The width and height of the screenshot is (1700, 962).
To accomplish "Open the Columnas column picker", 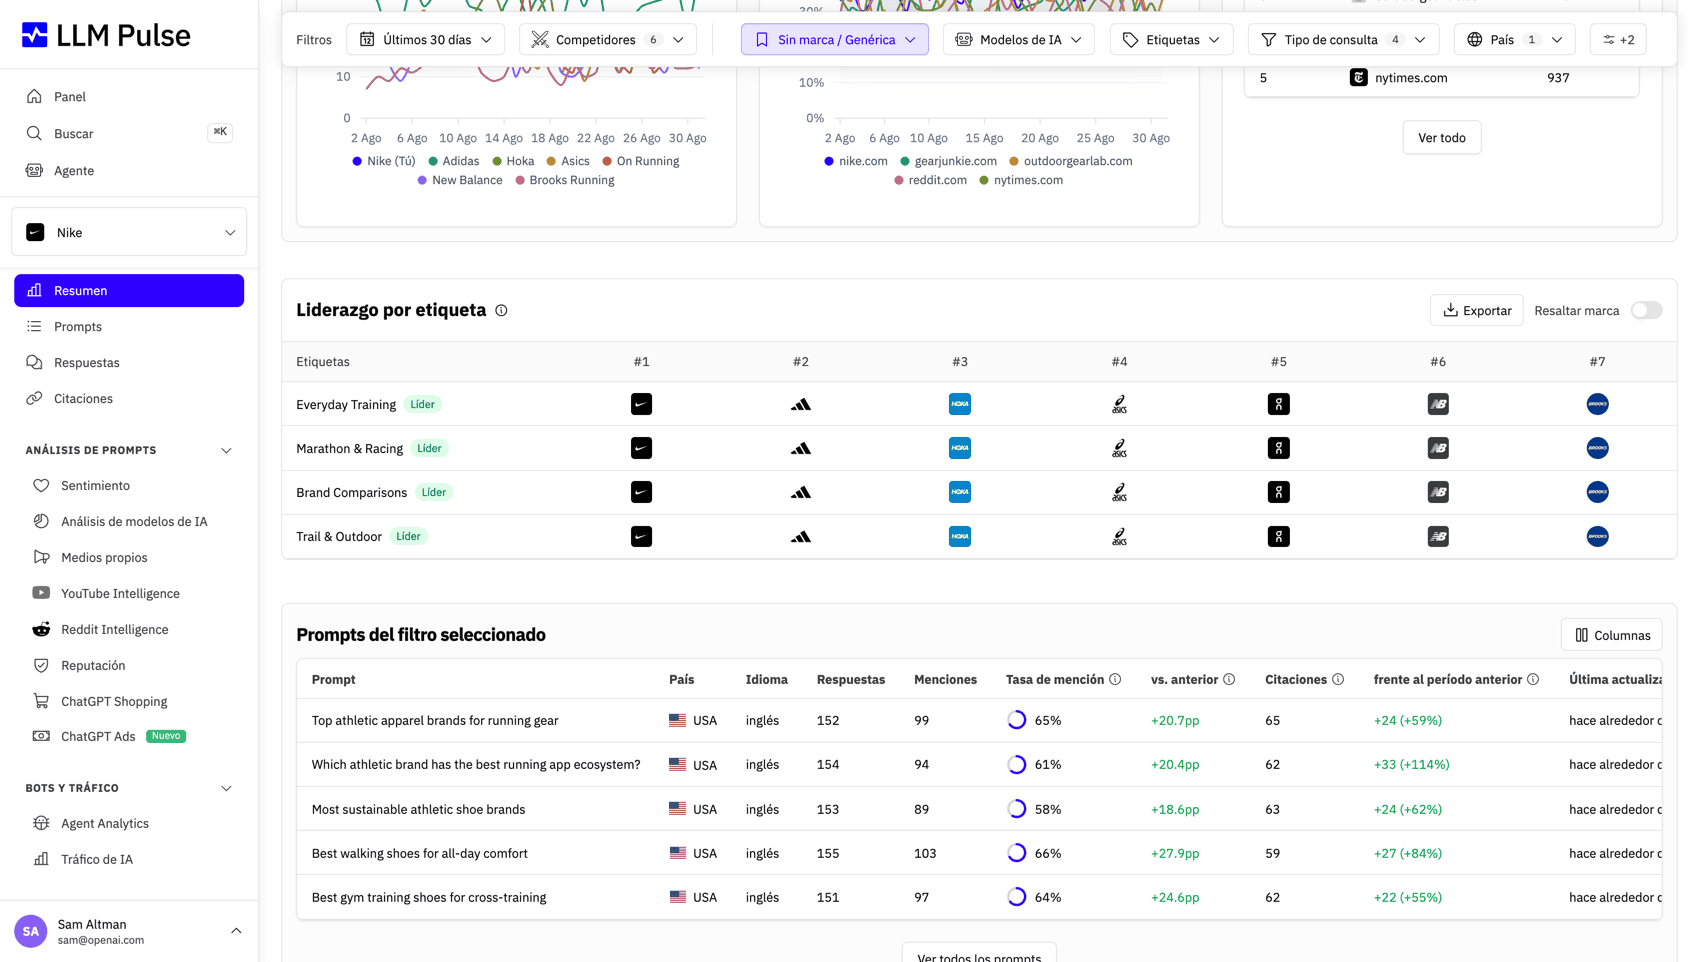I will [1611, 635].
